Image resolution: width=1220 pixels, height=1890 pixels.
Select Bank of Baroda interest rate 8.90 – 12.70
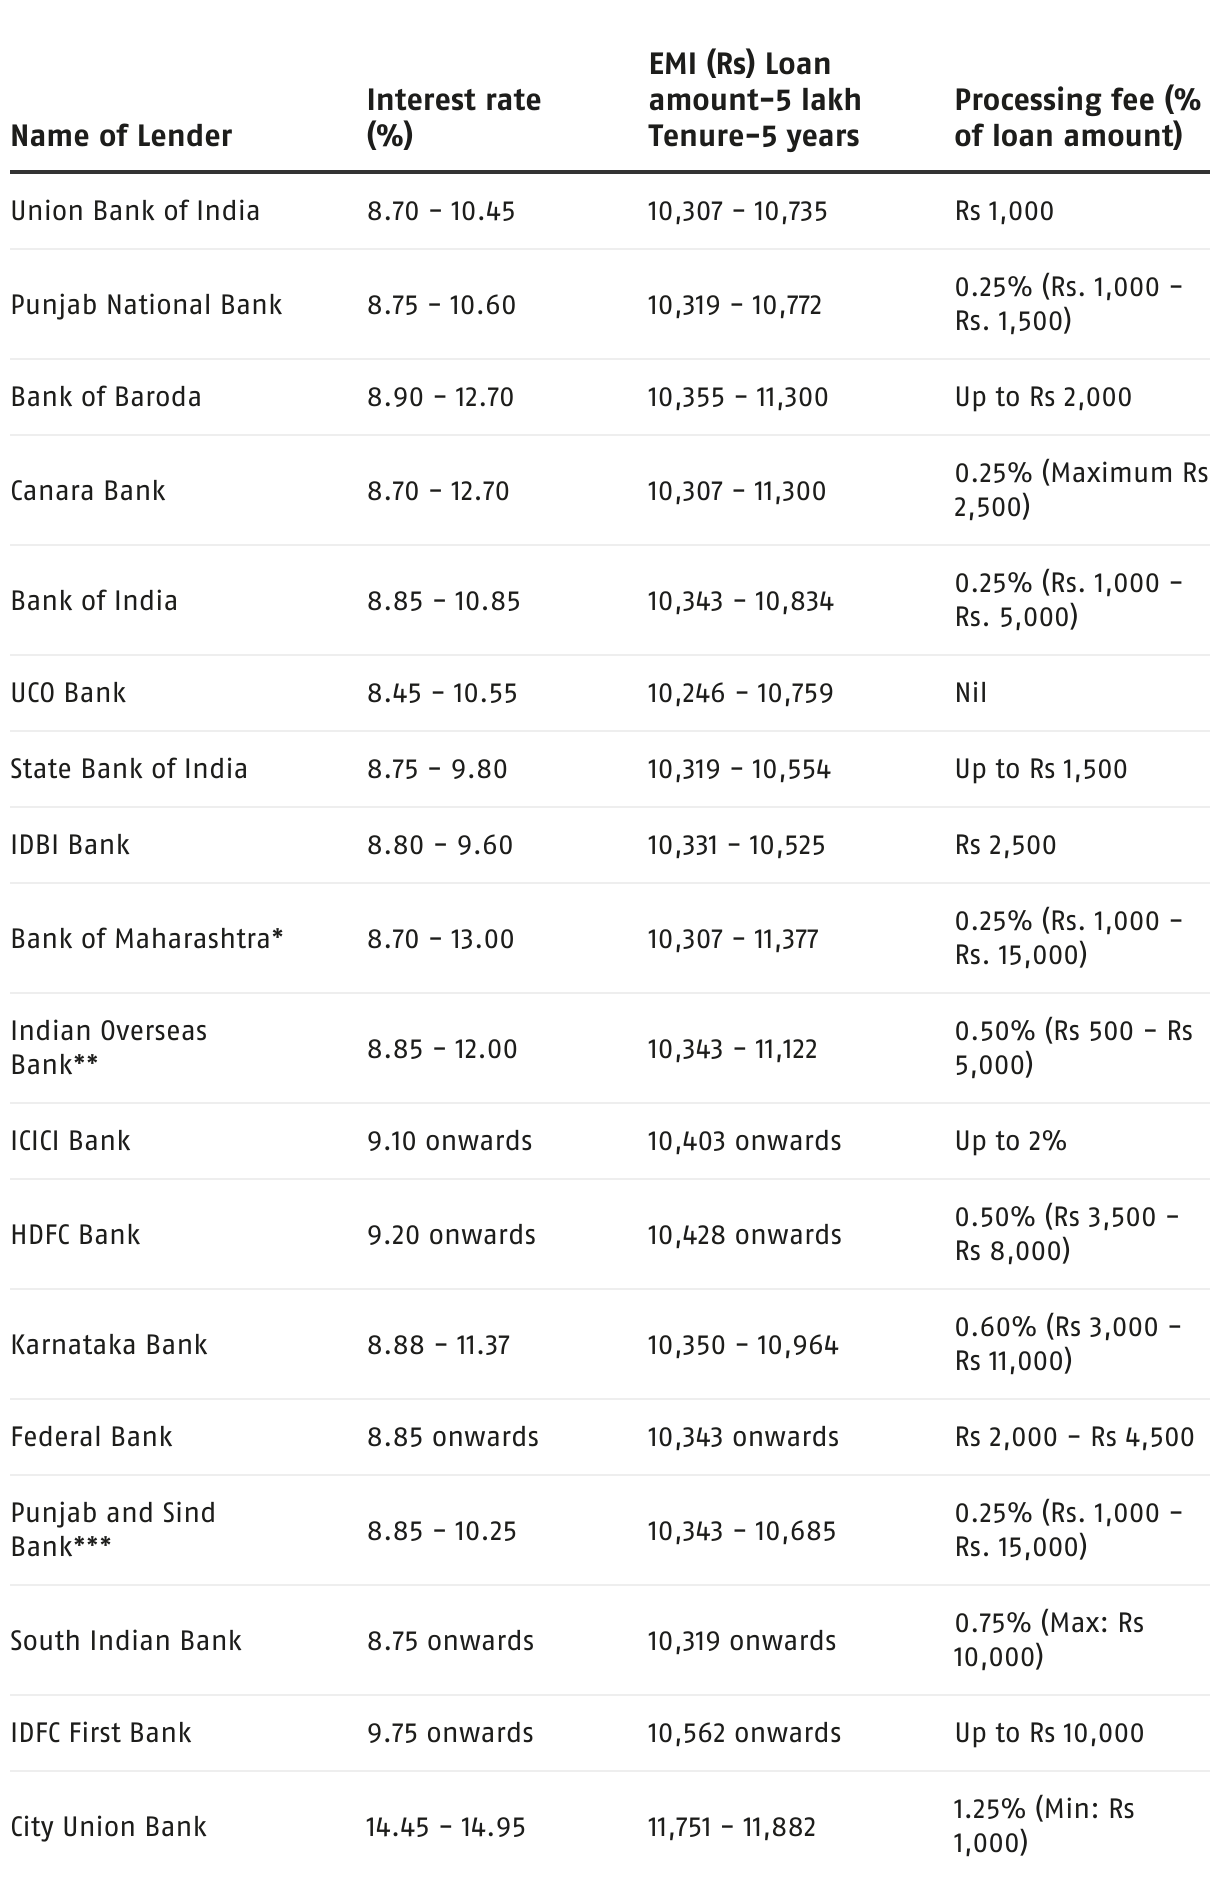click(440, 397)
